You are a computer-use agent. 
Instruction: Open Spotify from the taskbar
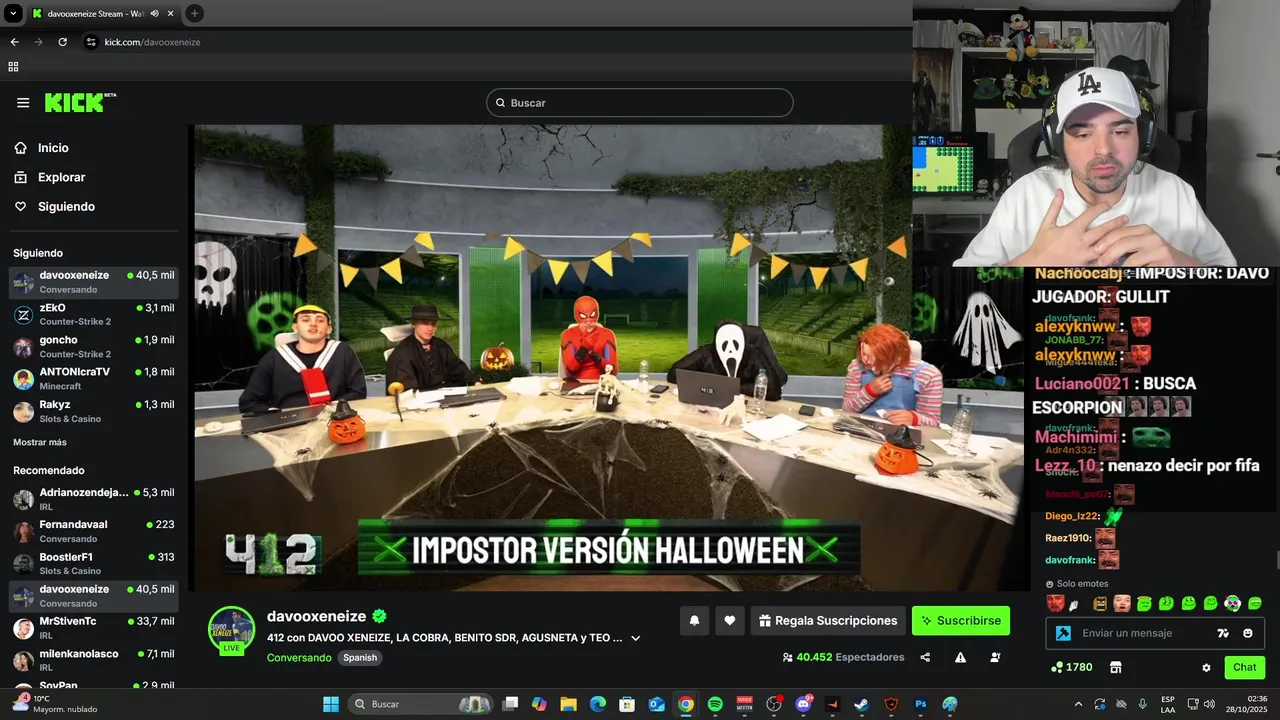coord(715,704)
